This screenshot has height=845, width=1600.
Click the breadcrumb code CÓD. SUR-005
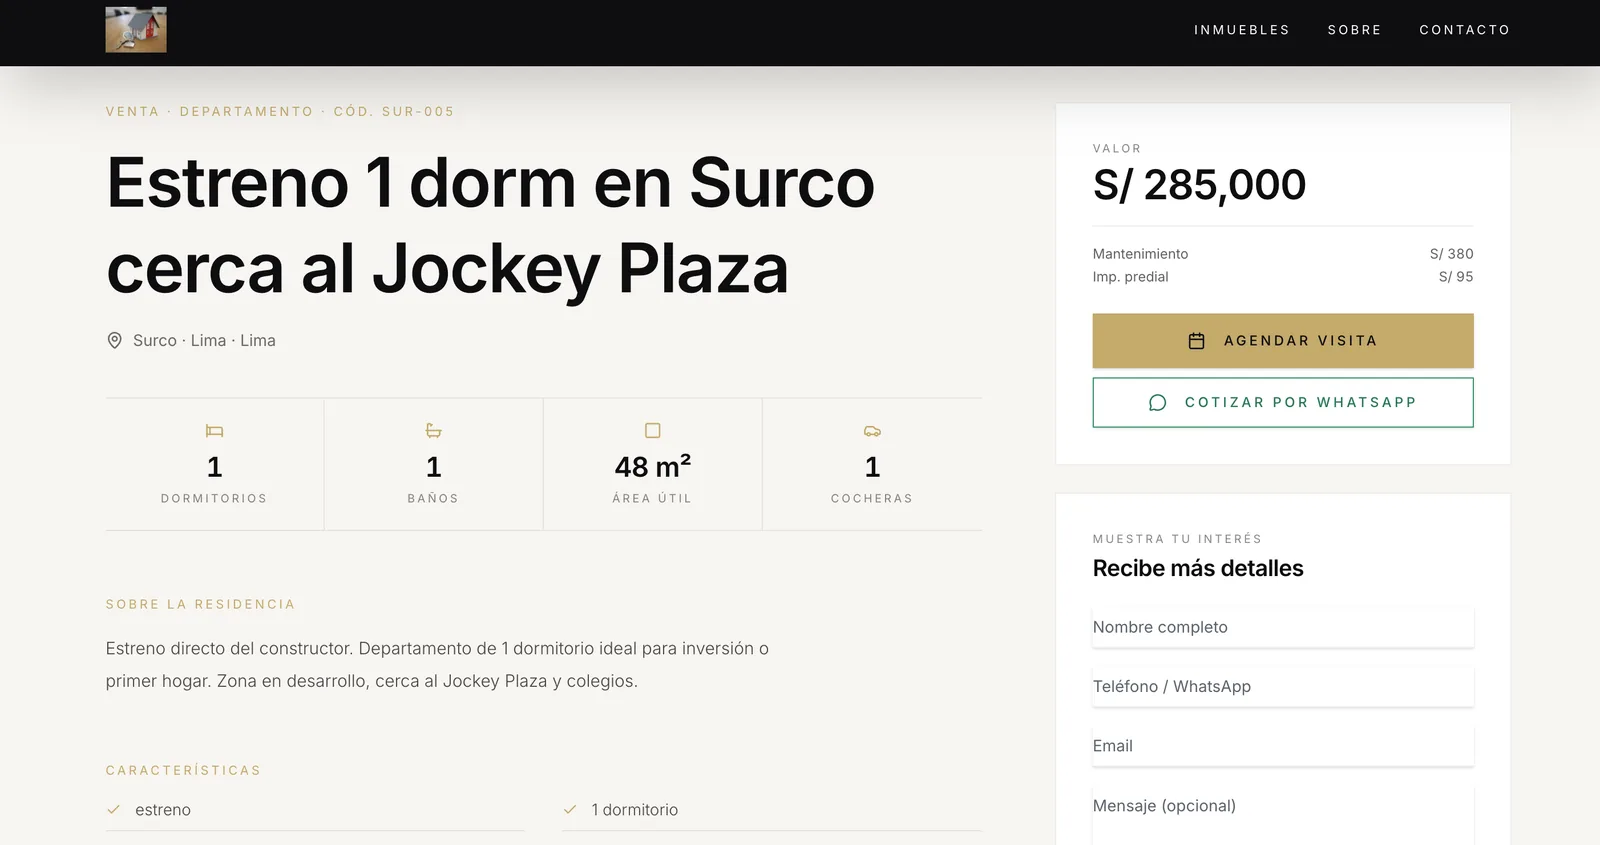coord(394,112)
